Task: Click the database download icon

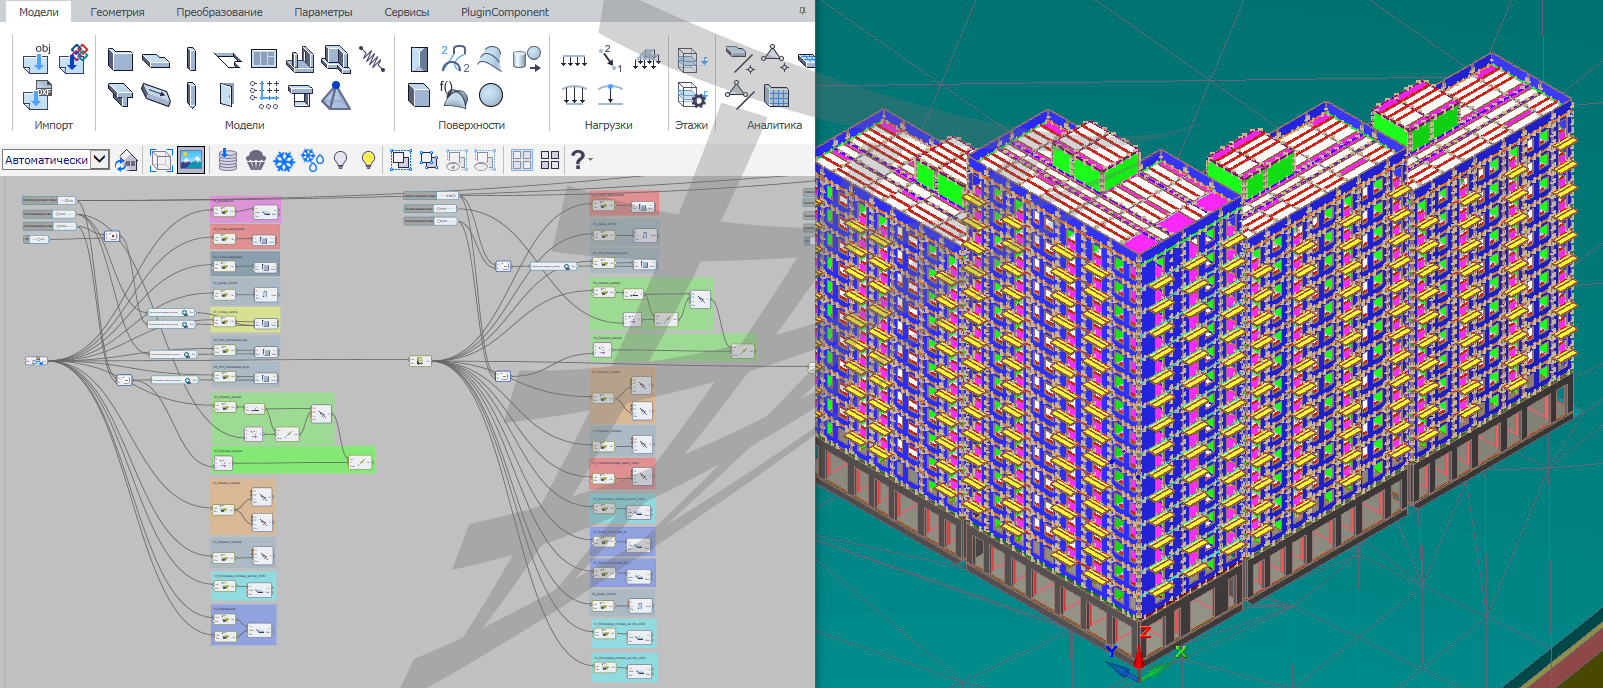Action: pyautogui.click(x=228, y=160)
